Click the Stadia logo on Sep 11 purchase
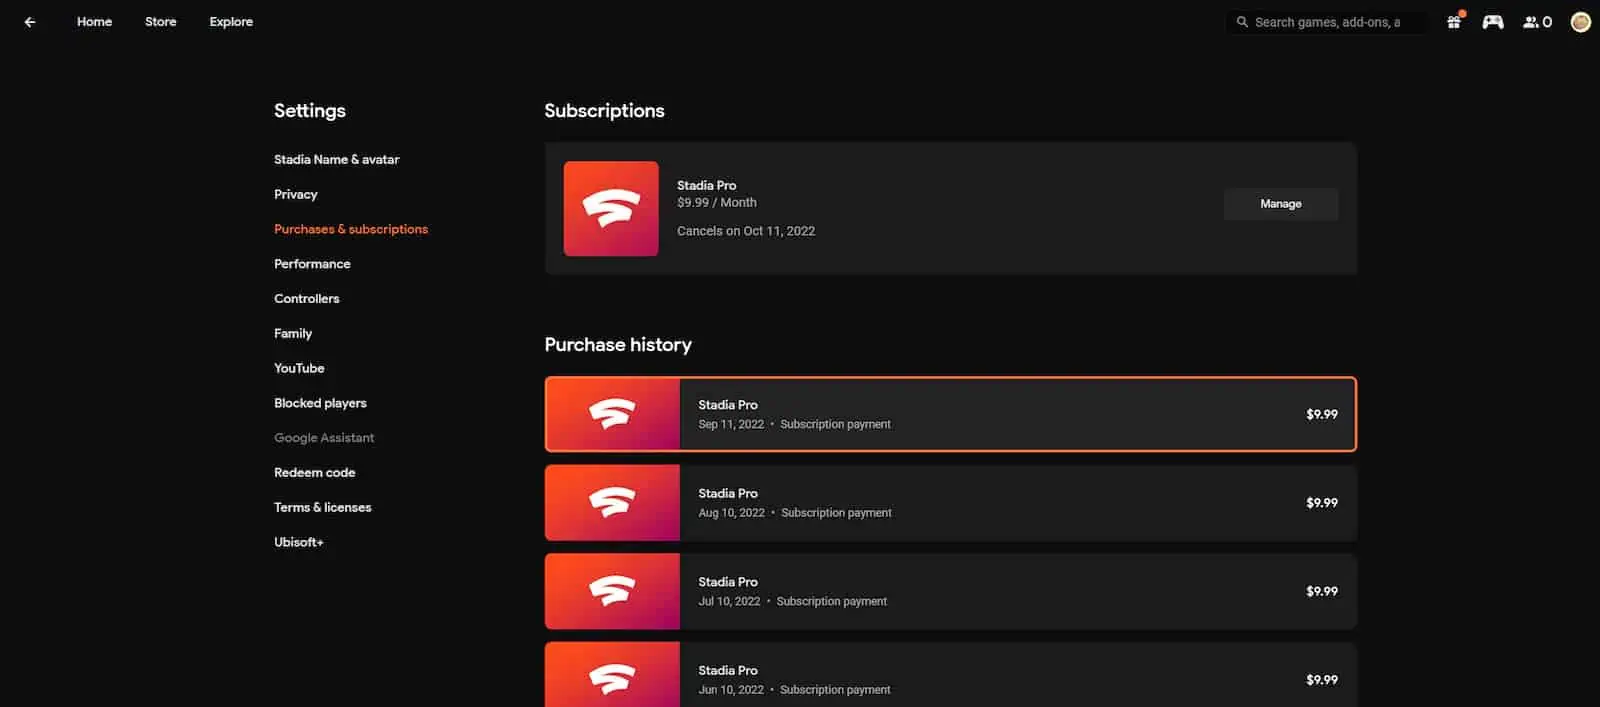 [613, 414]
